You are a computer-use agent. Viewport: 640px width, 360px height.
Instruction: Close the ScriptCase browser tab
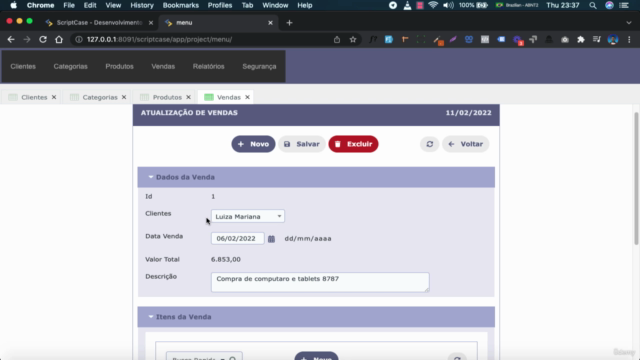(x=151, y=23)
